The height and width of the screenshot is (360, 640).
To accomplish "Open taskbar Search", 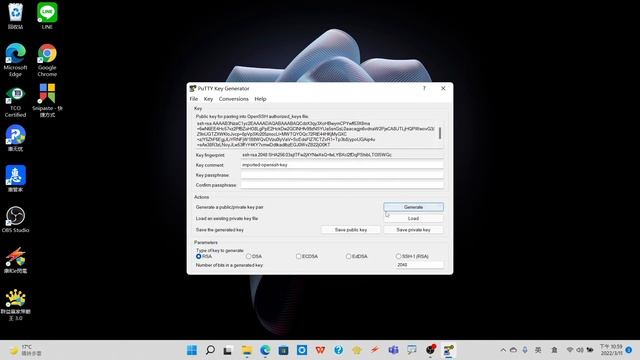I will click(x=210, y=350).
